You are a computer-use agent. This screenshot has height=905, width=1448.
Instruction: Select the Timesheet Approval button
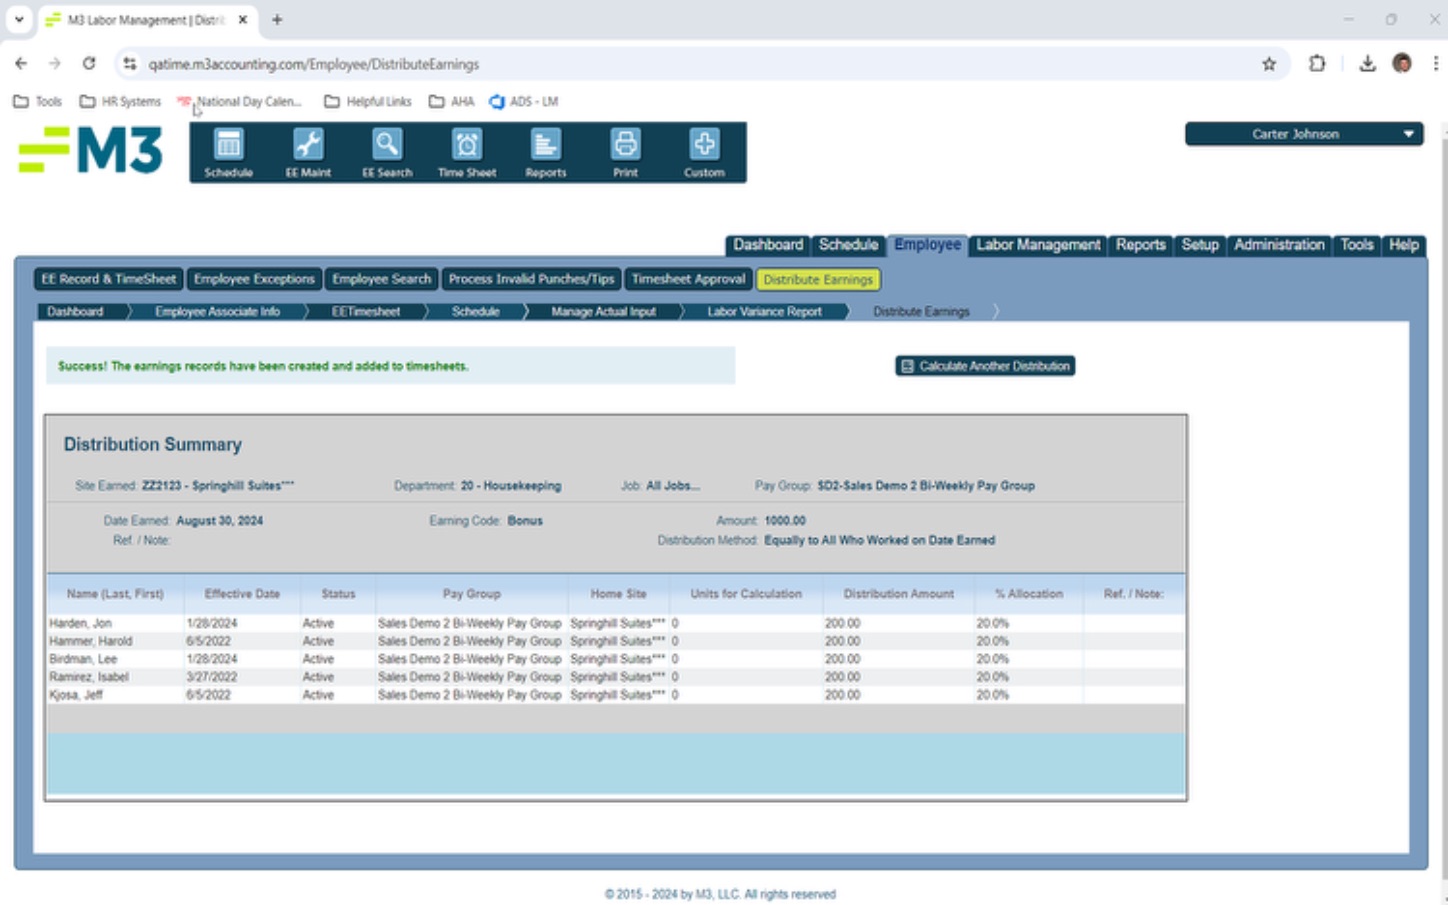(x=688, y=279)
